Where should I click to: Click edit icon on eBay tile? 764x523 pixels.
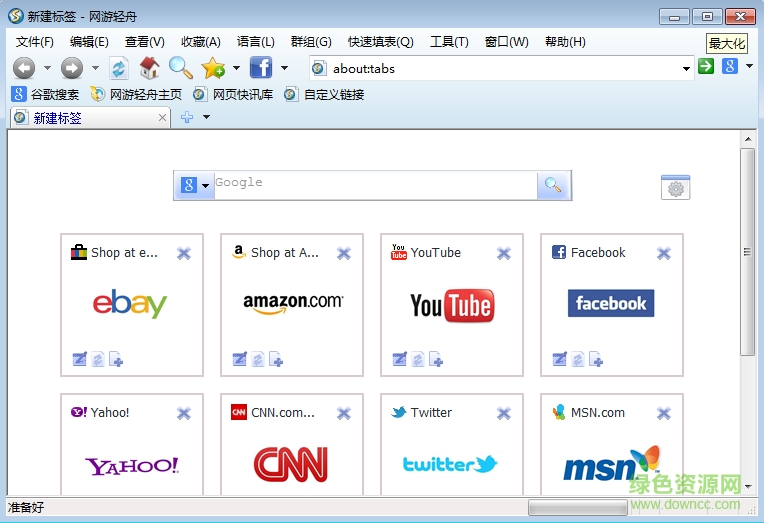(79, 359)
